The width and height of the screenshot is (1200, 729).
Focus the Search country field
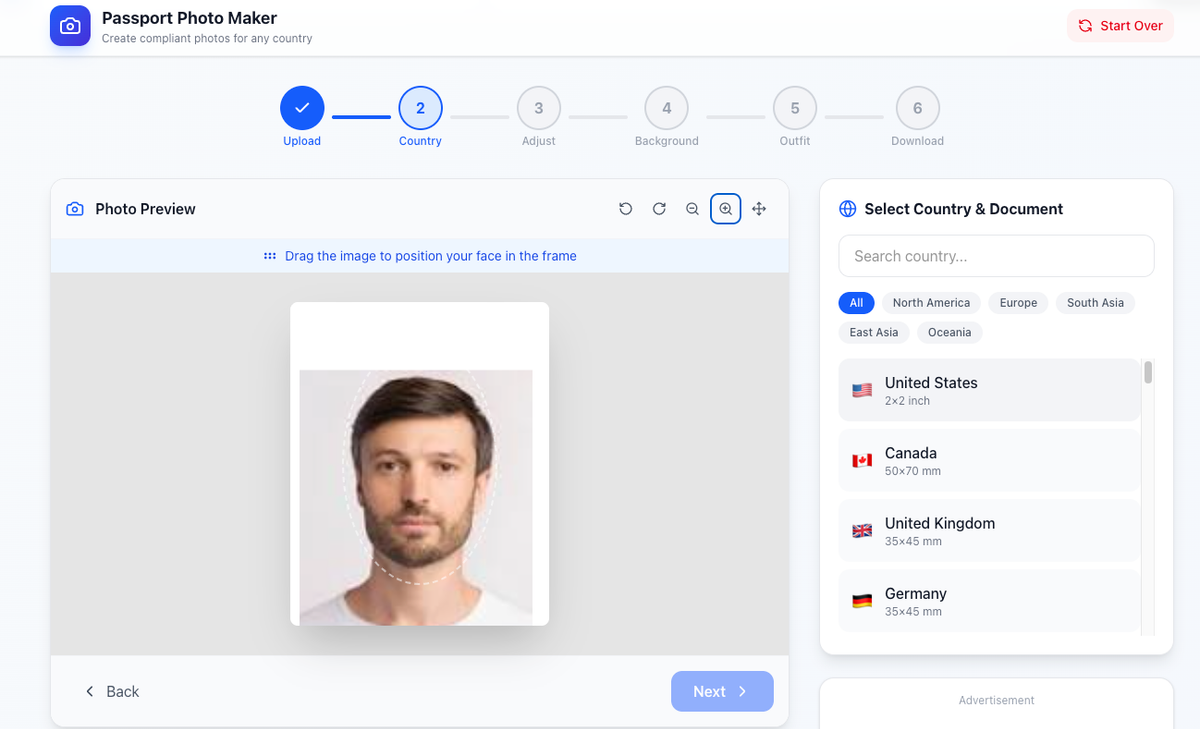coord(996,256)
